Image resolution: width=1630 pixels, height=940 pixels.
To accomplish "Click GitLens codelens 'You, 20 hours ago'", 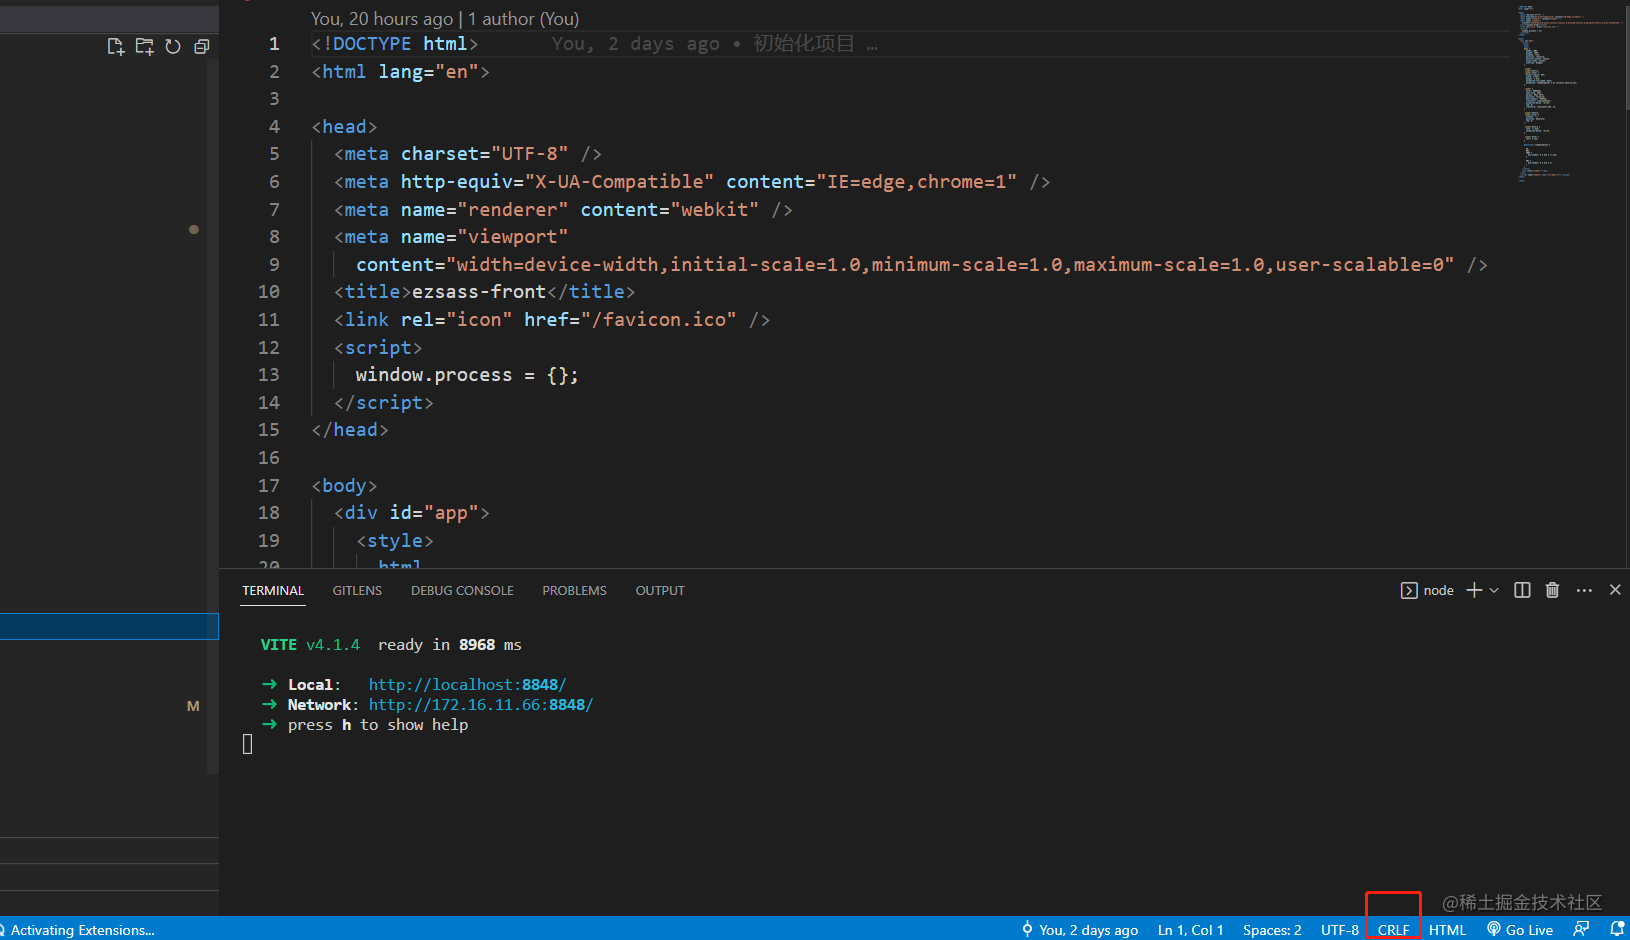I will coord(382,18).
